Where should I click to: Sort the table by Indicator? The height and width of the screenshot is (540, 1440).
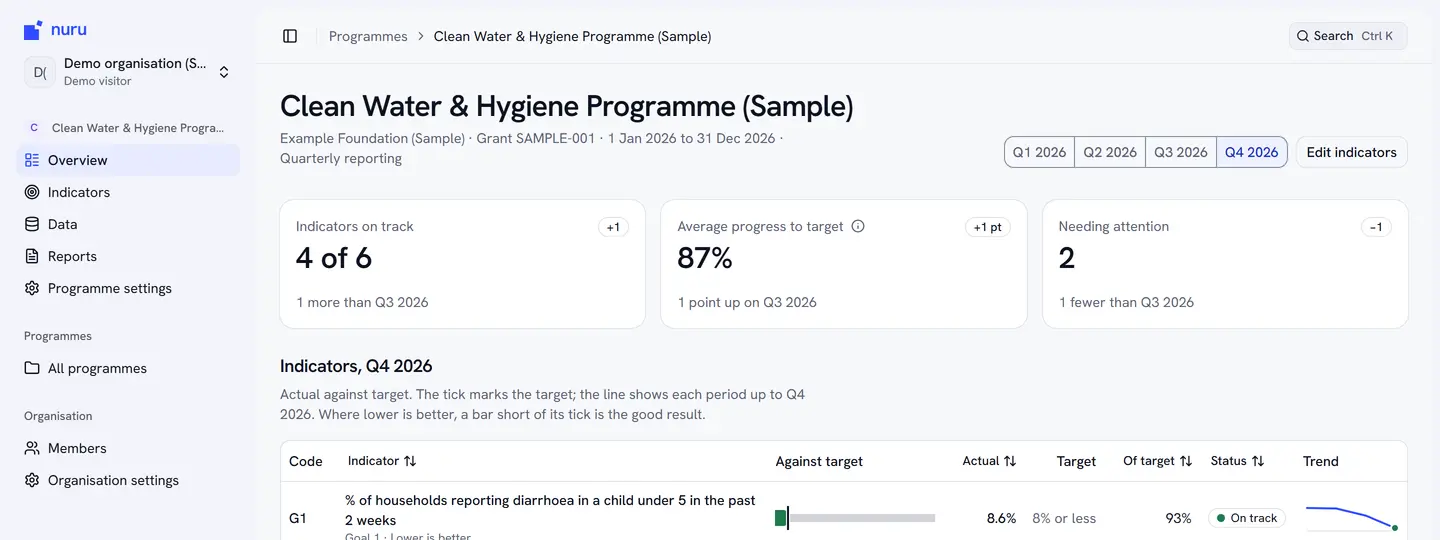(382, 461)
